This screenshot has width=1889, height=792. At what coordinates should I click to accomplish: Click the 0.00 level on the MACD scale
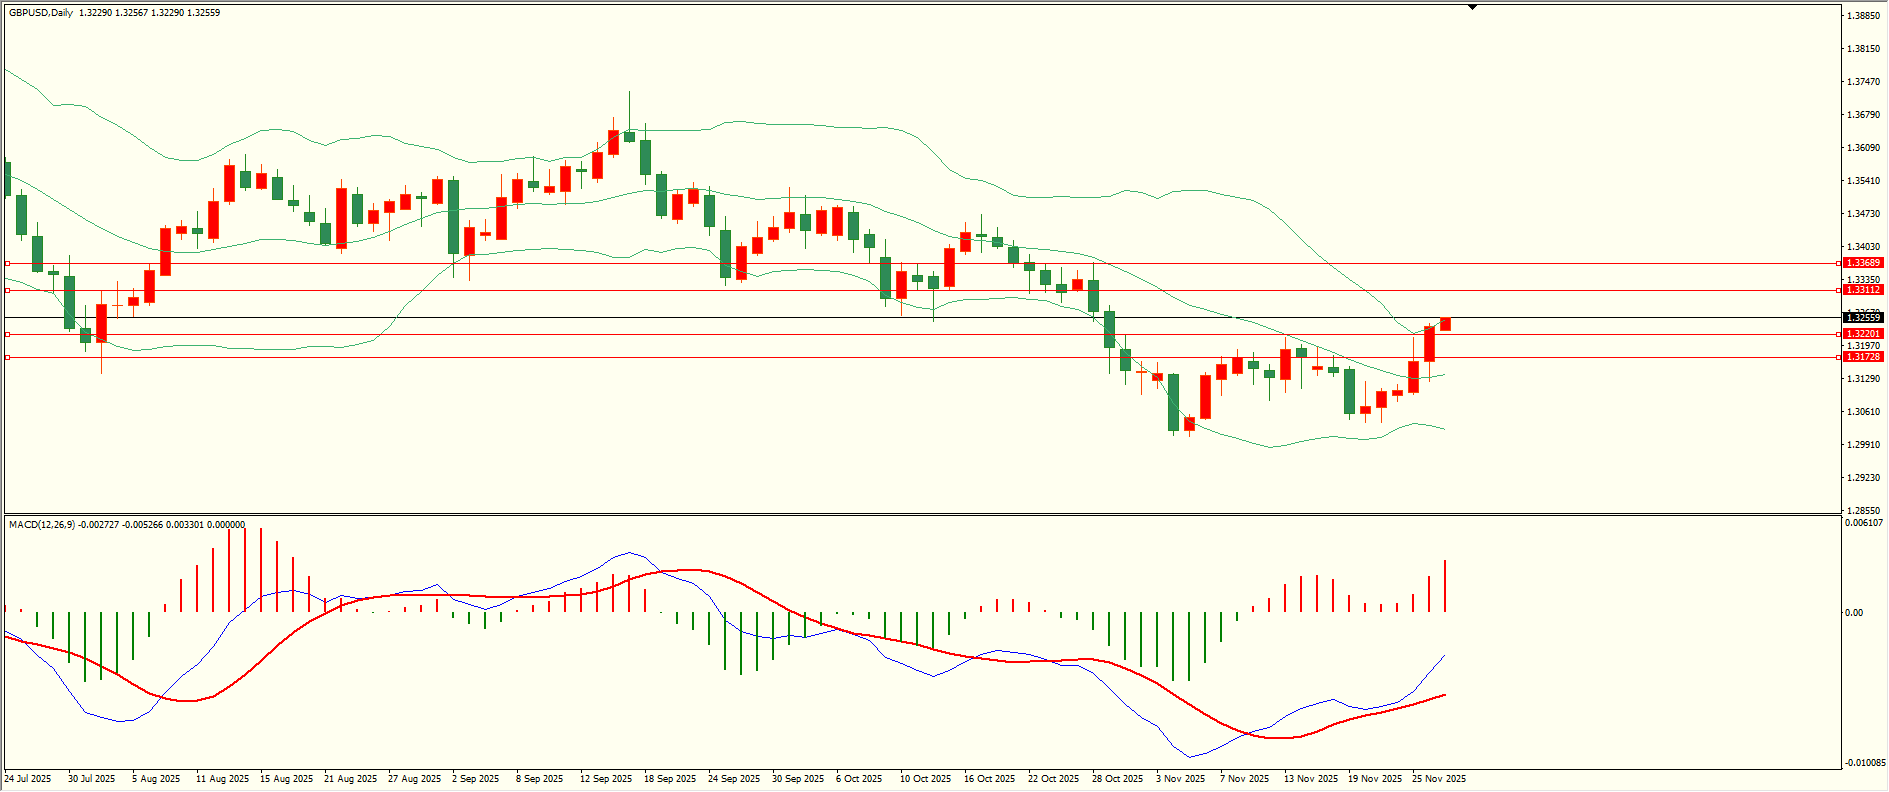tap(1854, 612)
